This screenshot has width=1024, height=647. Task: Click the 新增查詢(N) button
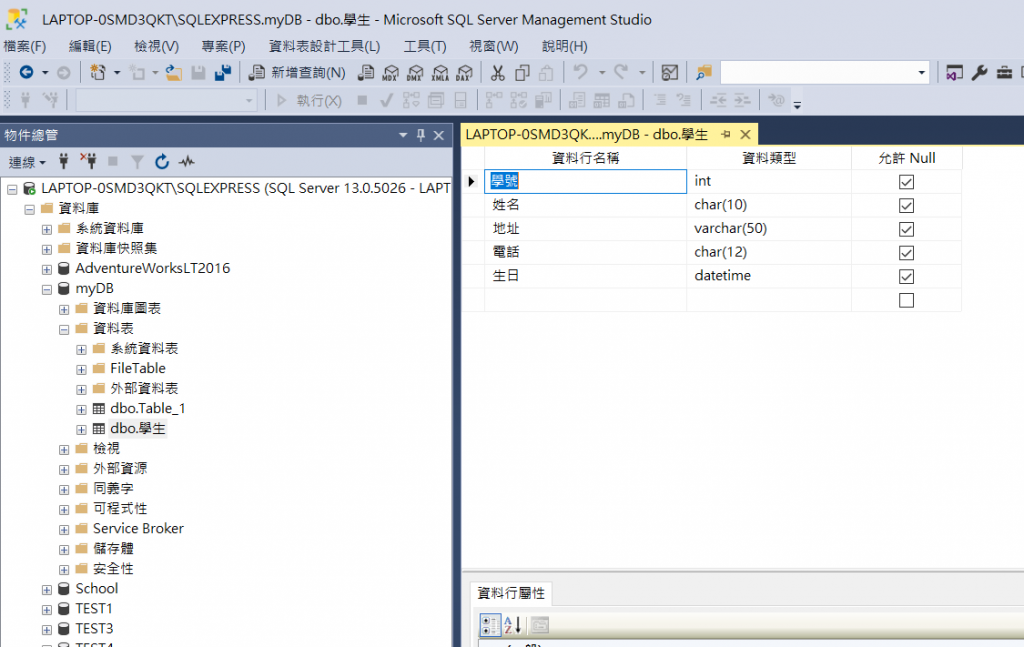coord(298,72)
